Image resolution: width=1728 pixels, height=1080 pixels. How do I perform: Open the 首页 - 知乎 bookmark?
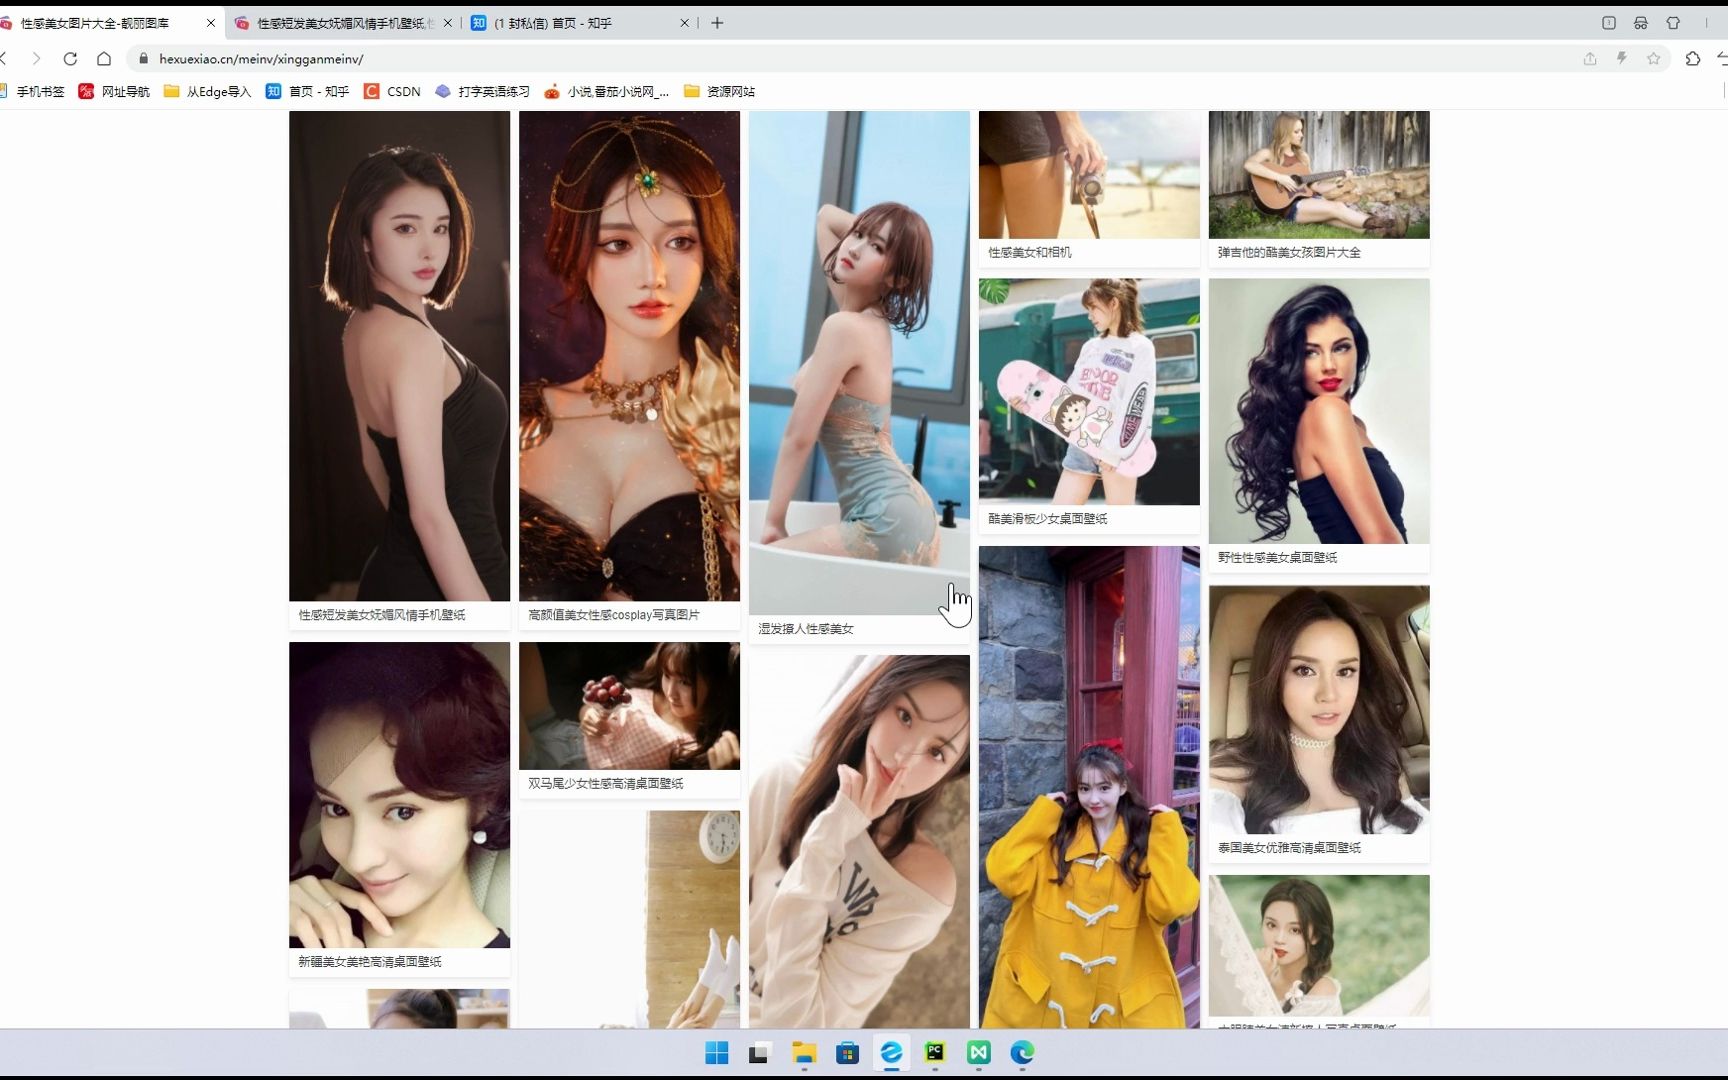click(308, 91)
